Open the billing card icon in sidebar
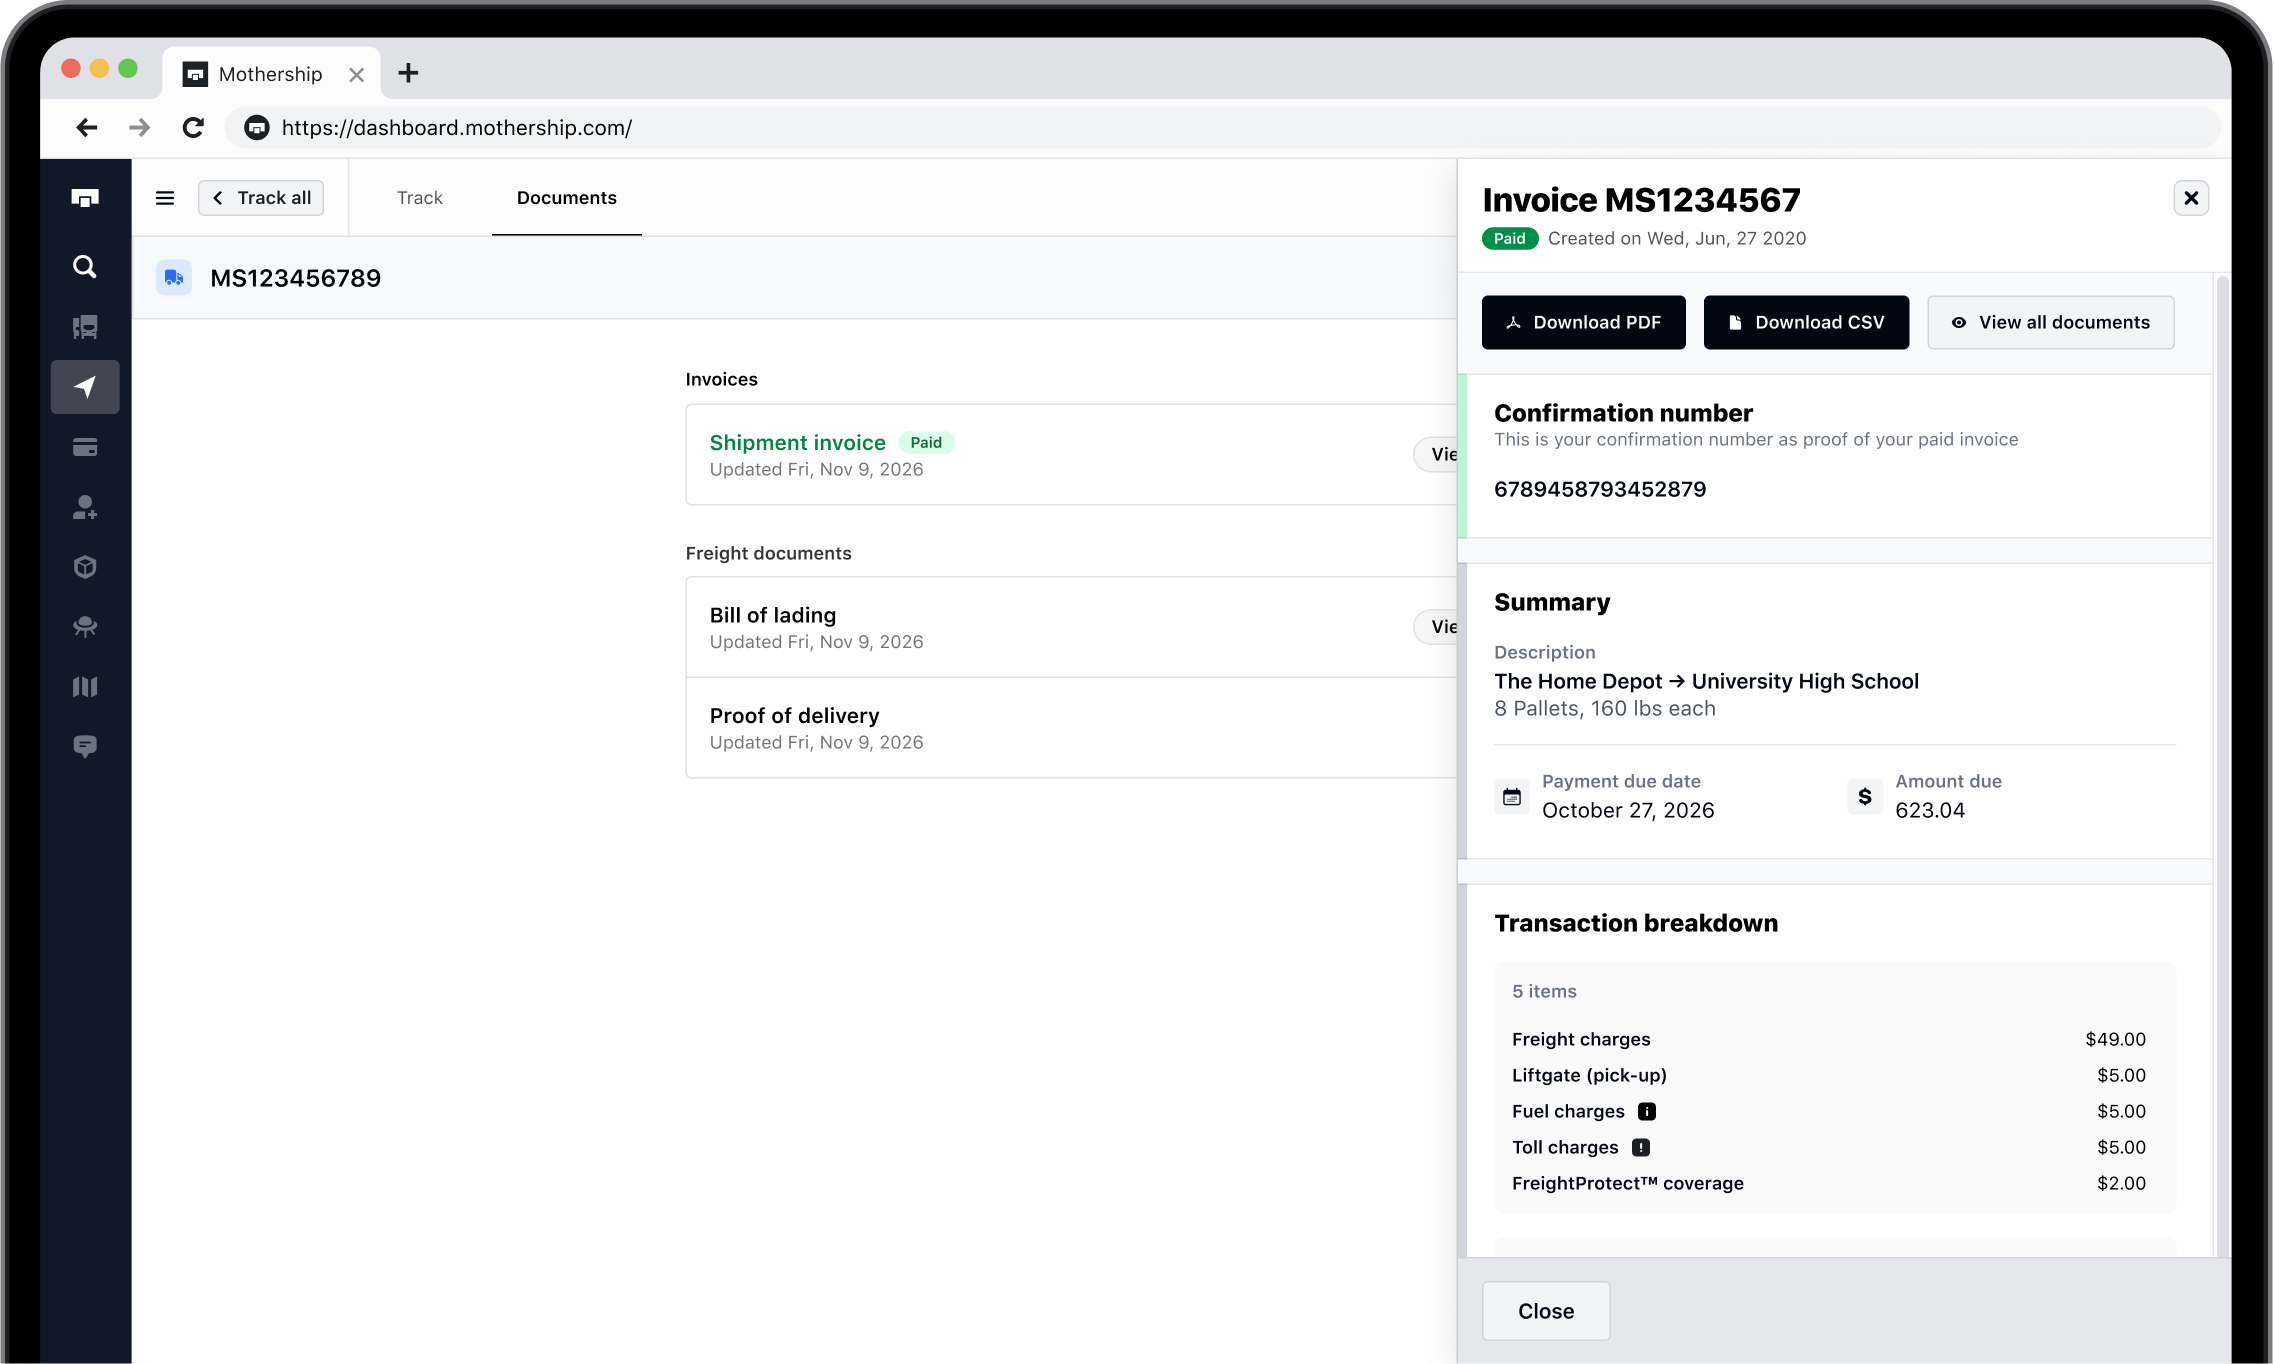Image resolution: width=2274 pixels, height=1364 pixels. 85,447
